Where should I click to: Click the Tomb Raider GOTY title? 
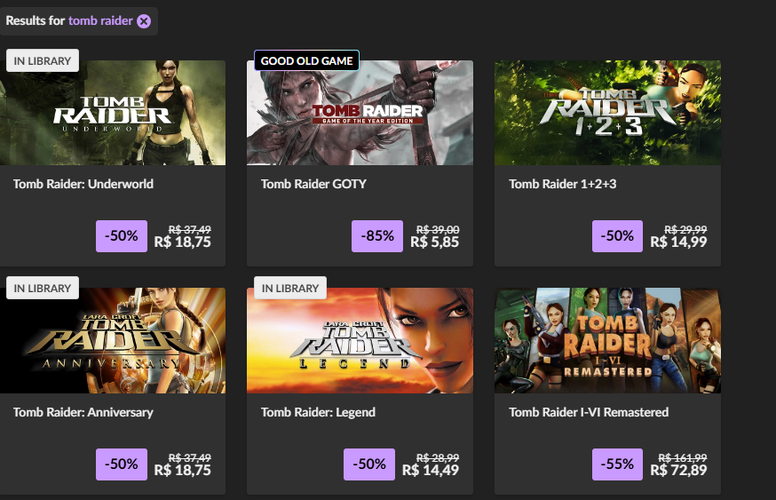[314, 184]
